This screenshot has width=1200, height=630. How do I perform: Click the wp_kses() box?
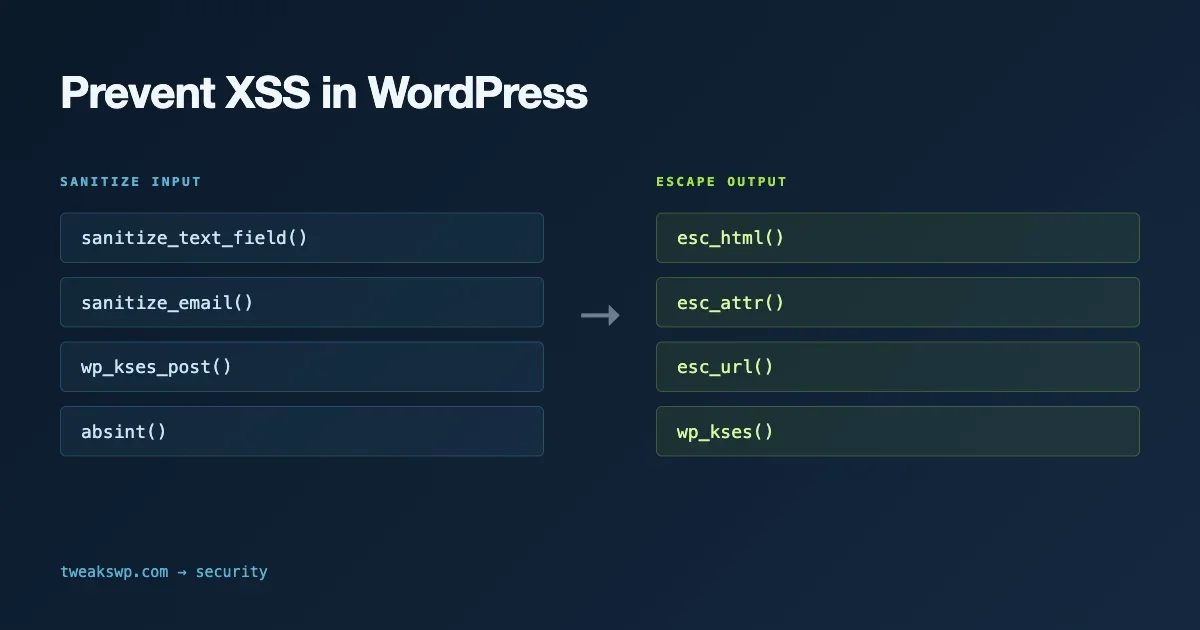(x=898, y=431)
